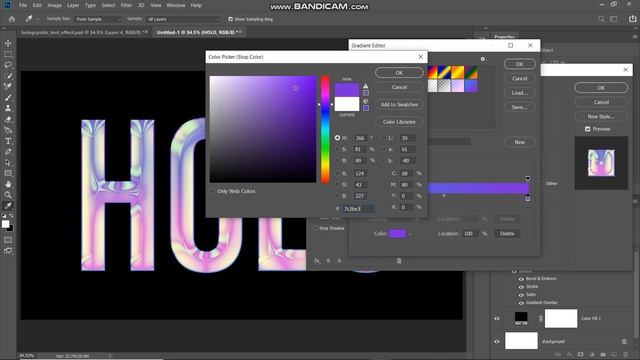640x360 pixels.
Task: Hide the Gradient Overlay effect
Action: click(521, 303)
